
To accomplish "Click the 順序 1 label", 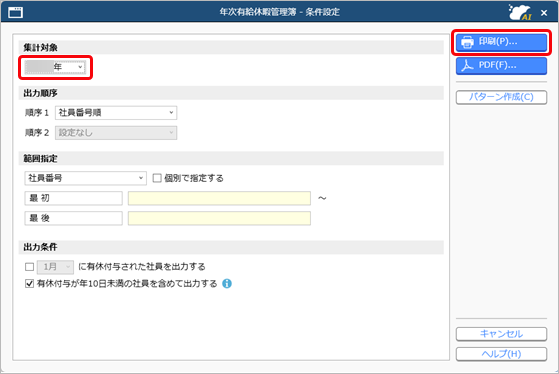I will 37,113.
